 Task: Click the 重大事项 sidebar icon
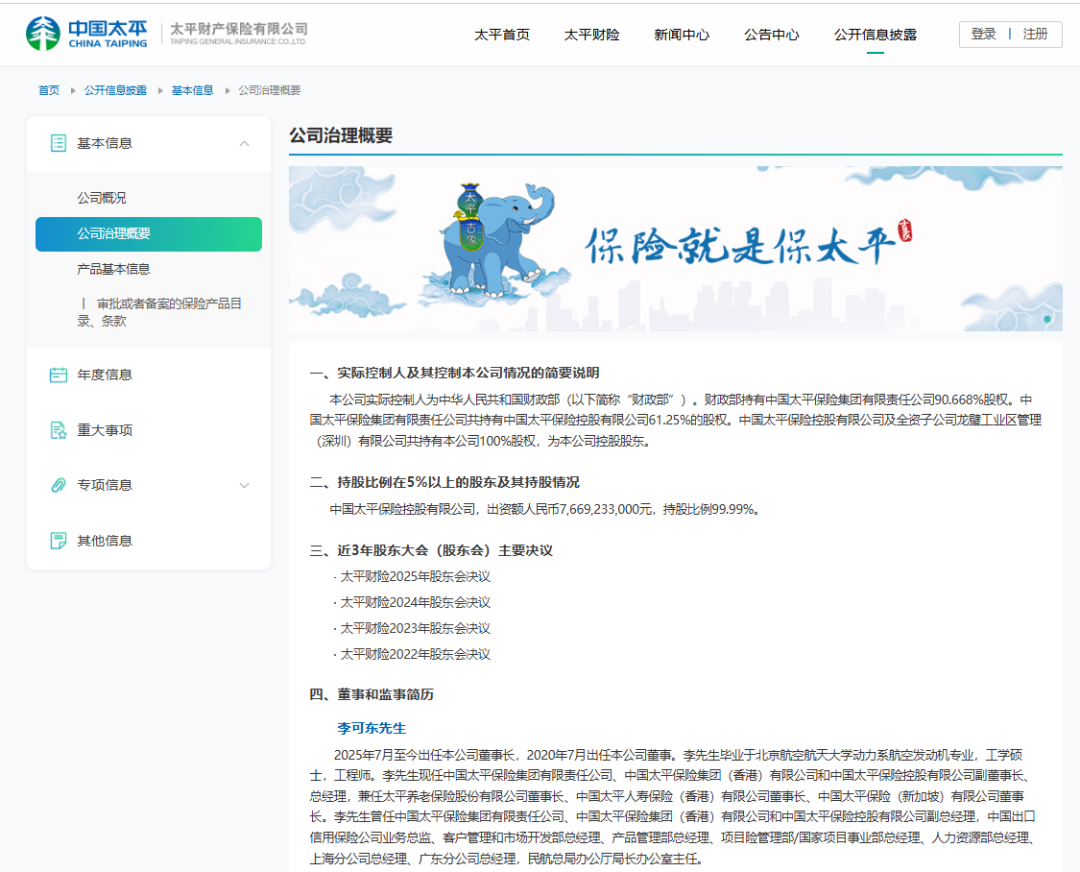59,430
